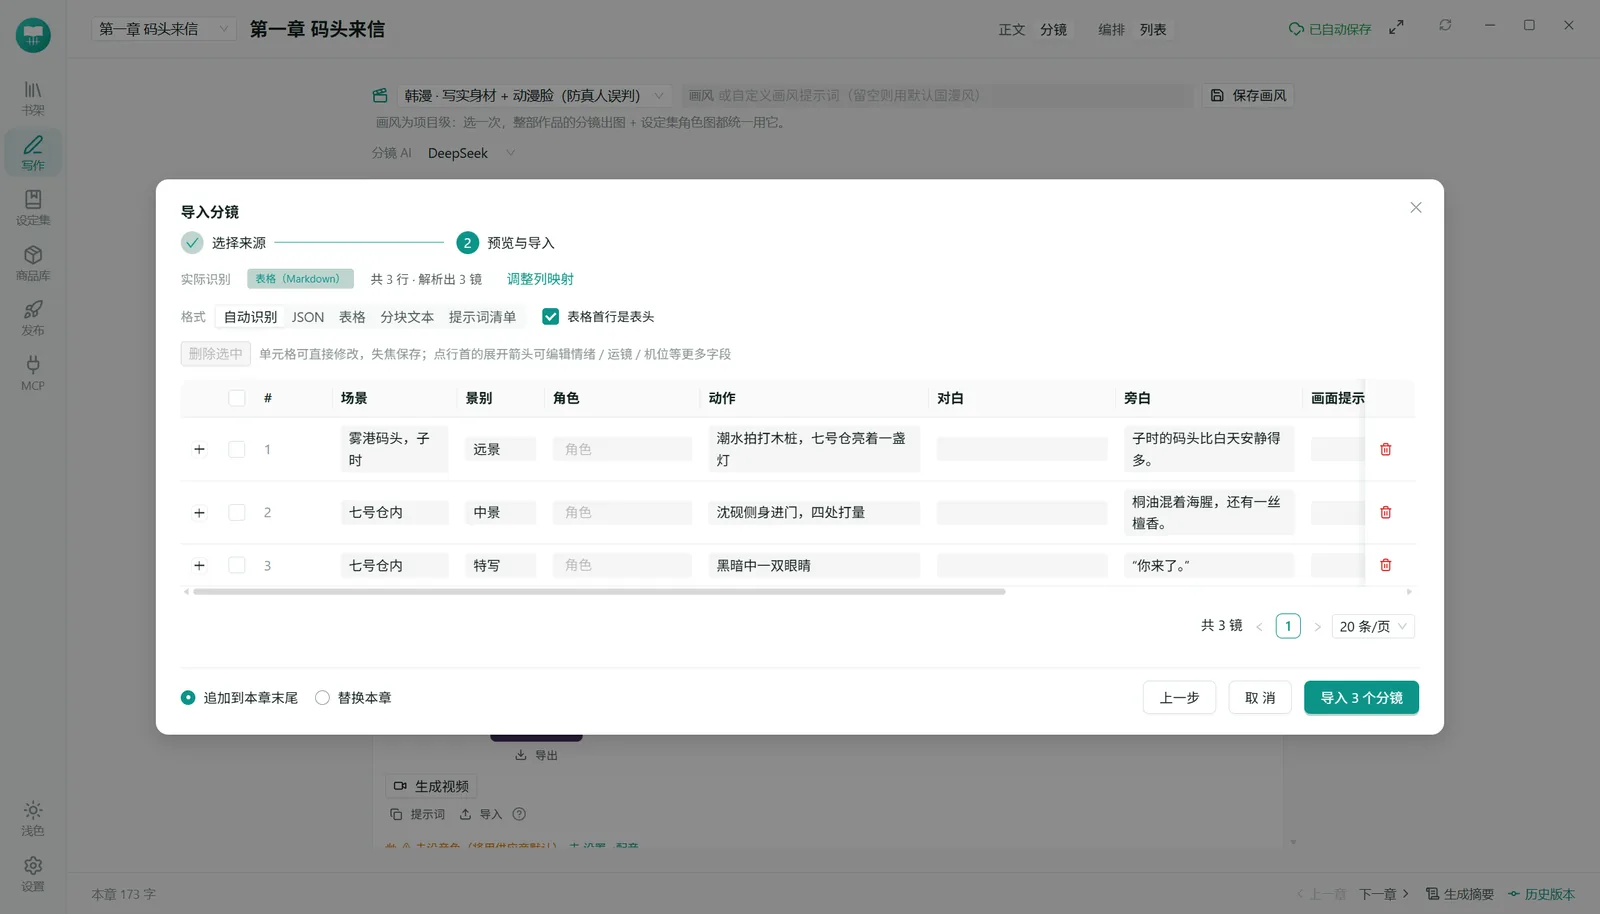Open the 设定集 sidebar icon

point(33,207)
